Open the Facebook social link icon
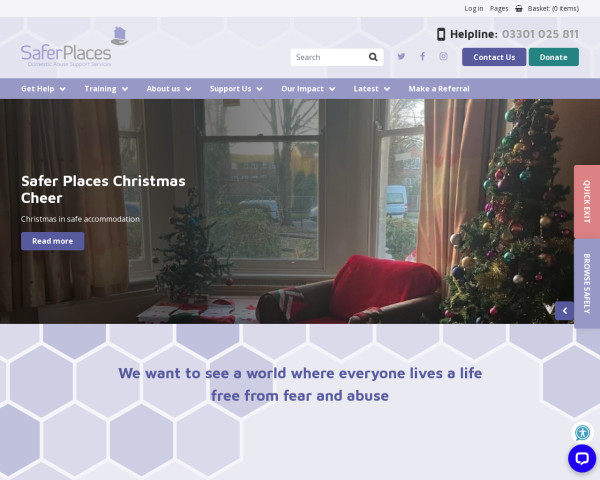This screenshot has height=480, width=600. coord(422,57)
